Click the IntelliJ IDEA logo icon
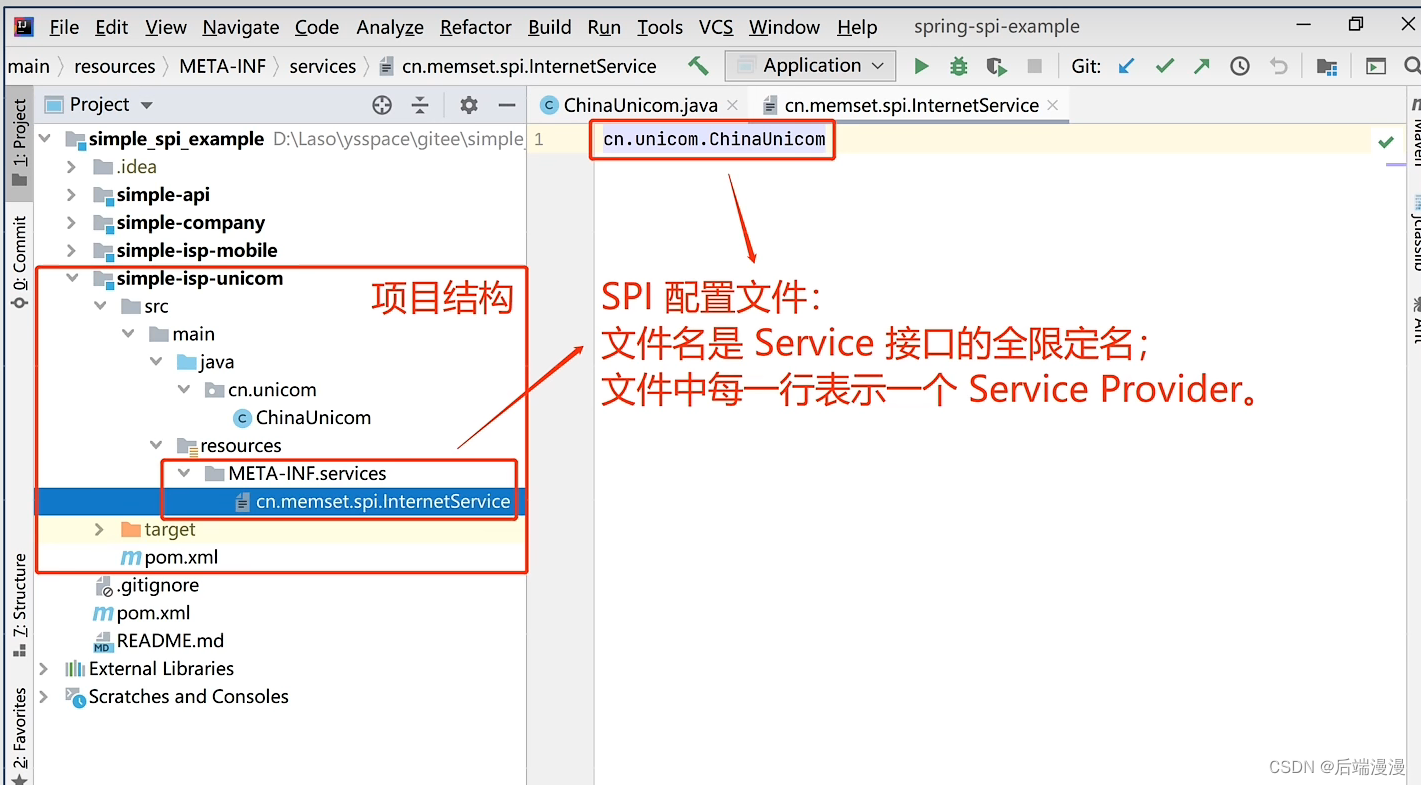The height and width of the screenshot is (785, 1421). click(x=23, y=27)
